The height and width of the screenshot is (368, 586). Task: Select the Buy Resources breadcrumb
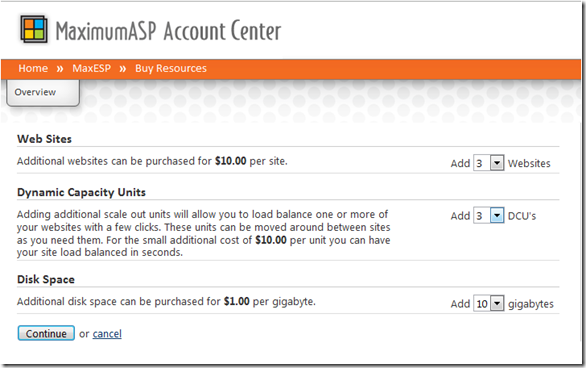click(171, 69)
